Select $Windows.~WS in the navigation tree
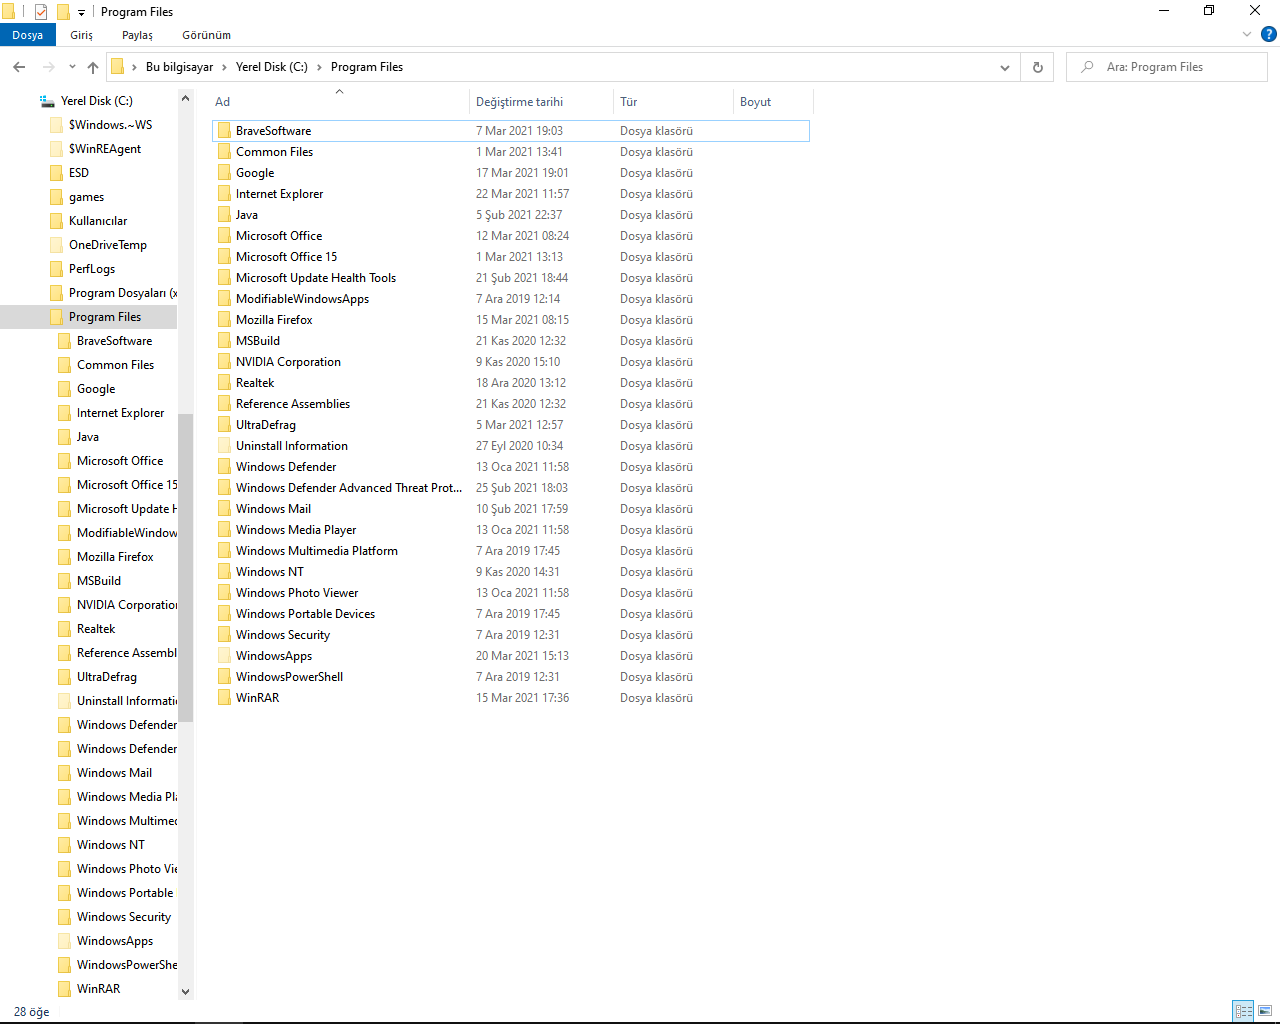Viewport: 1280px width, 1024px height. coord(111,125)
